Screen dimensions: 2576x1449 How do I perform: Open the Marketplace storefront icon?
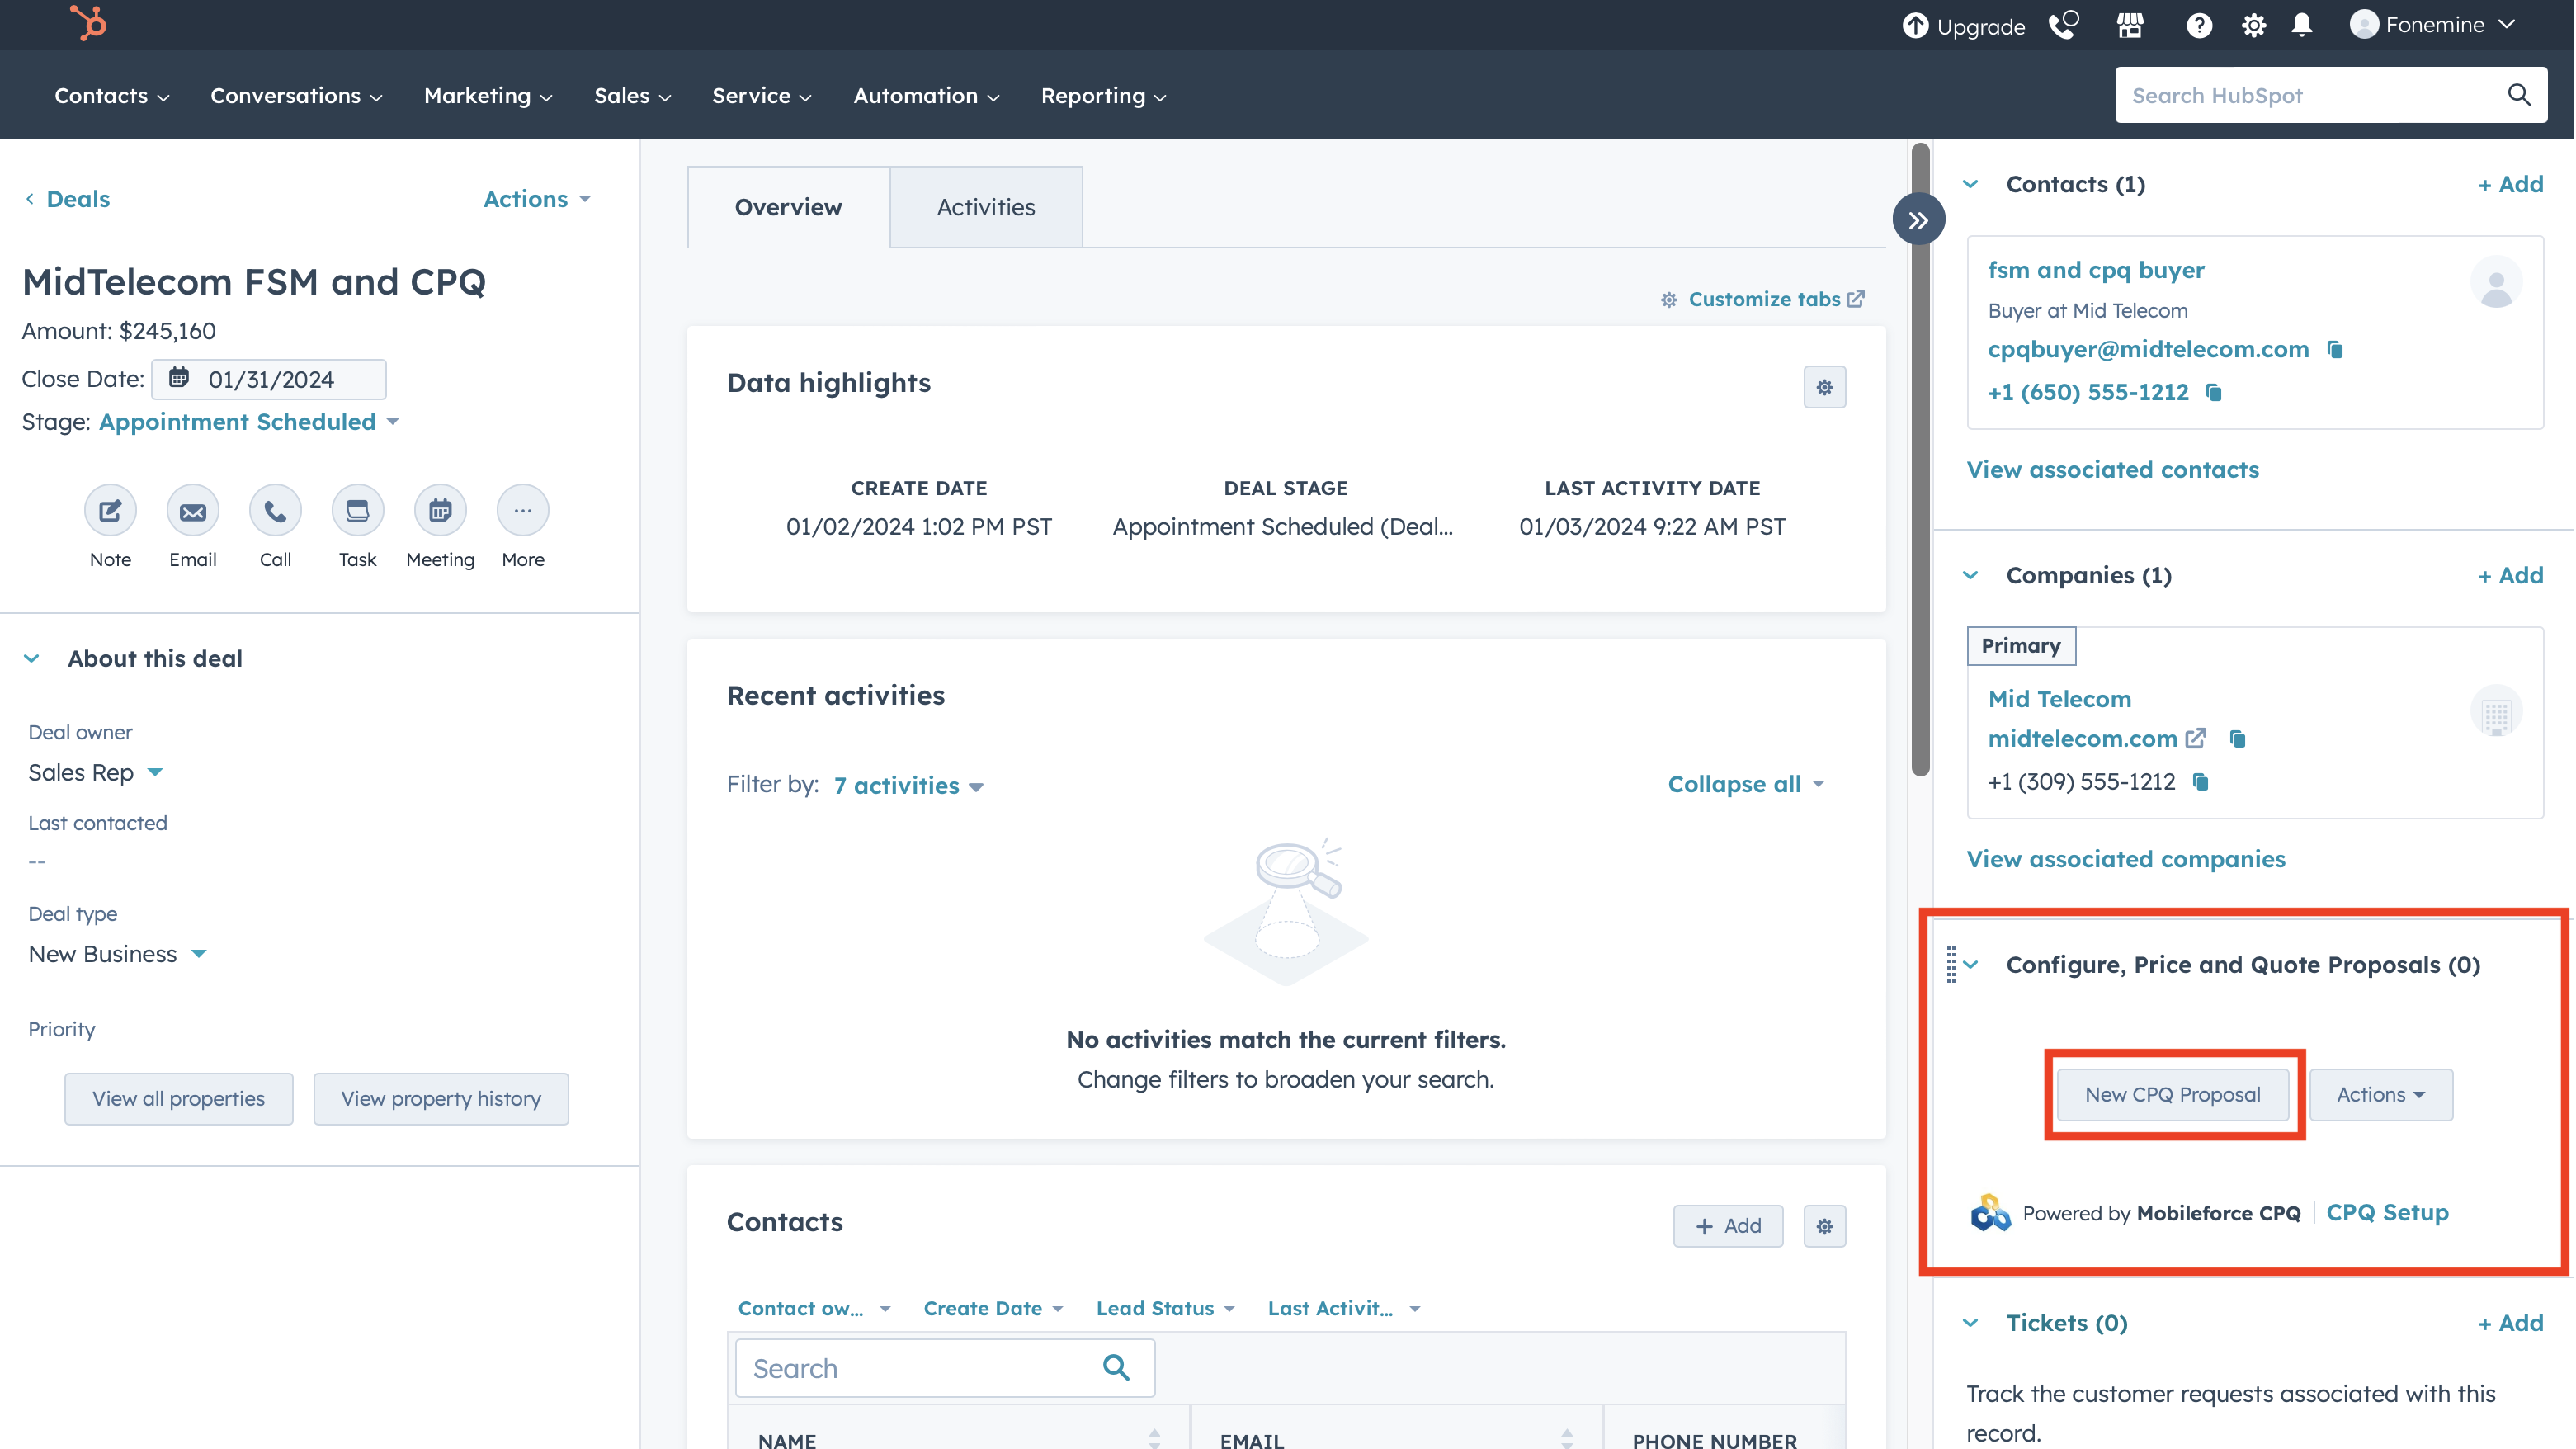(2130, 25)
